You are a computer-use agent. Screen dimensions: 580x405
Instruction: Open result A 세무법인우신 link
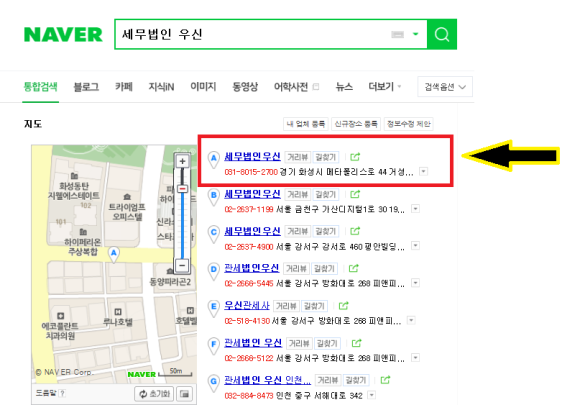coord(252,156)
